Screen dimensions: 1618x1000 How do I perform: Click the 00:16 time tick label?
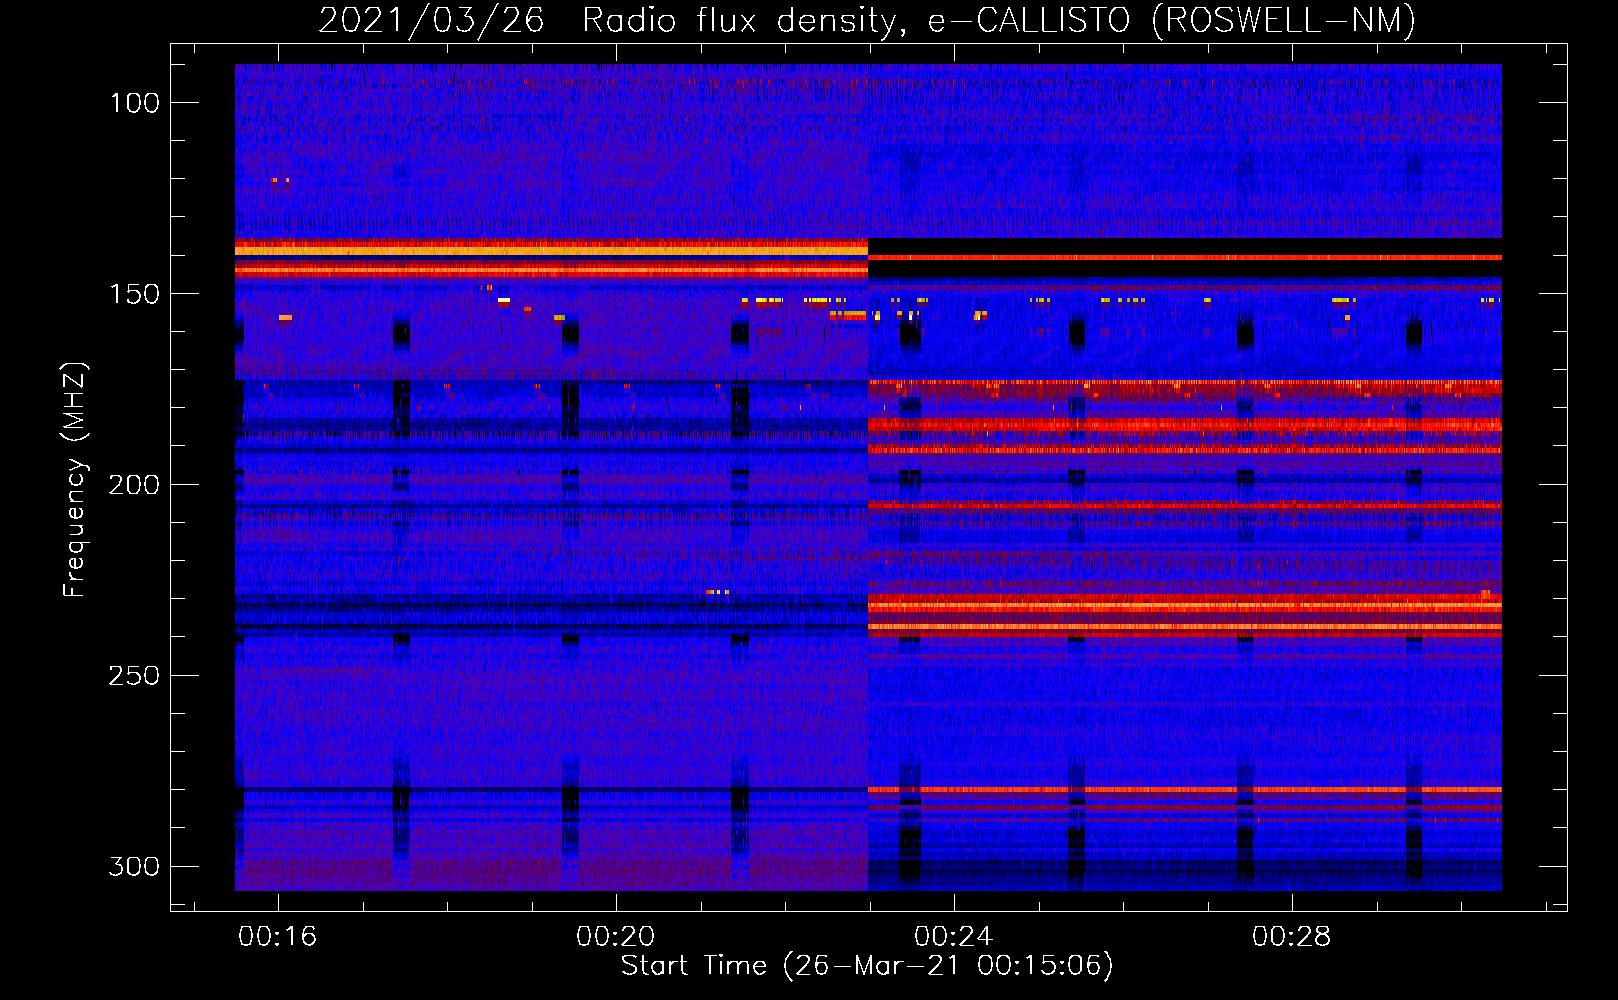pos(278,937)
